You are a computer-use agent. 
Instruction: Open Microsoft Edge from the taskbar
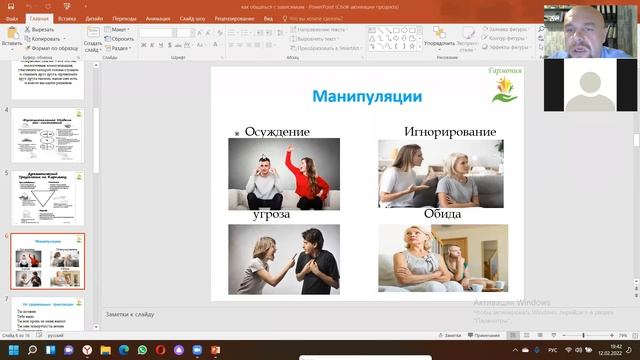click(124, 350)
